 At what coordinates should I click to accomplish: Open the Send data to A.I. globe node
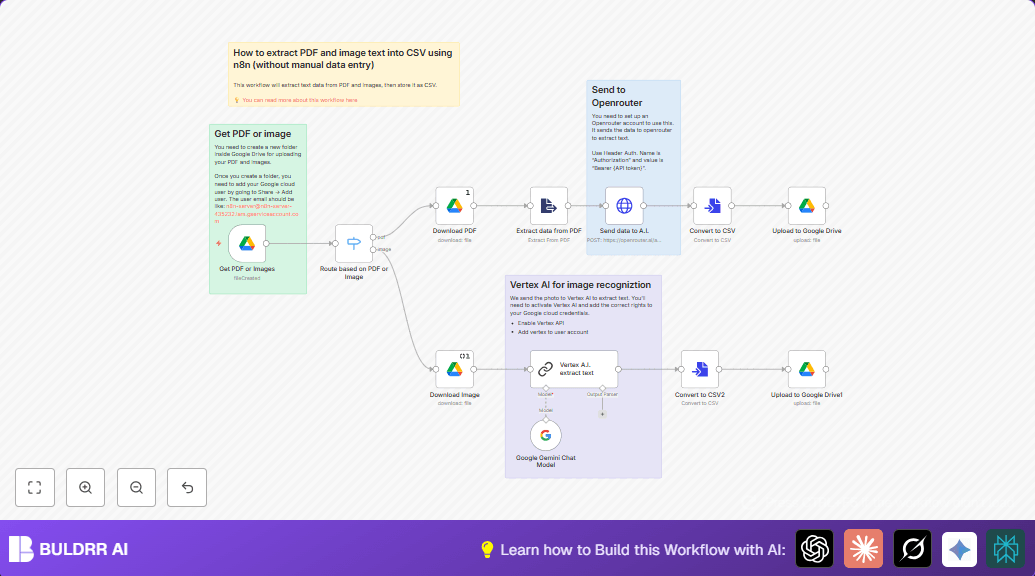coord(624,206)
